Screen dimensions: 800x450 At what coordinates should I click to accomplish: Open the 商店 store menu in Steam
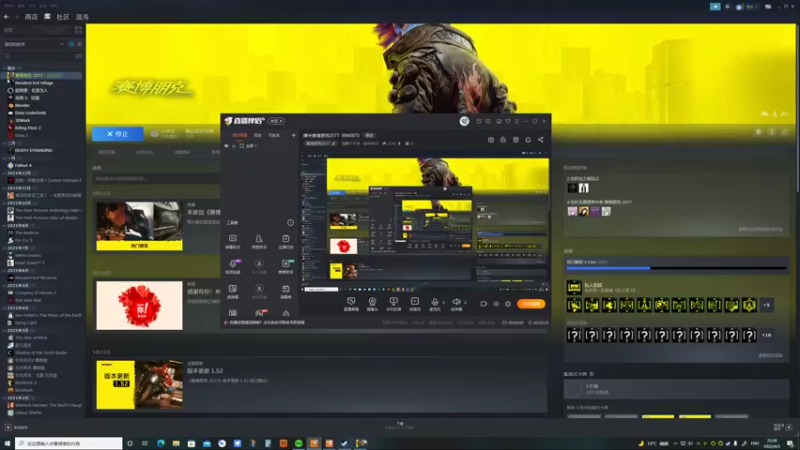click(31, 17)
